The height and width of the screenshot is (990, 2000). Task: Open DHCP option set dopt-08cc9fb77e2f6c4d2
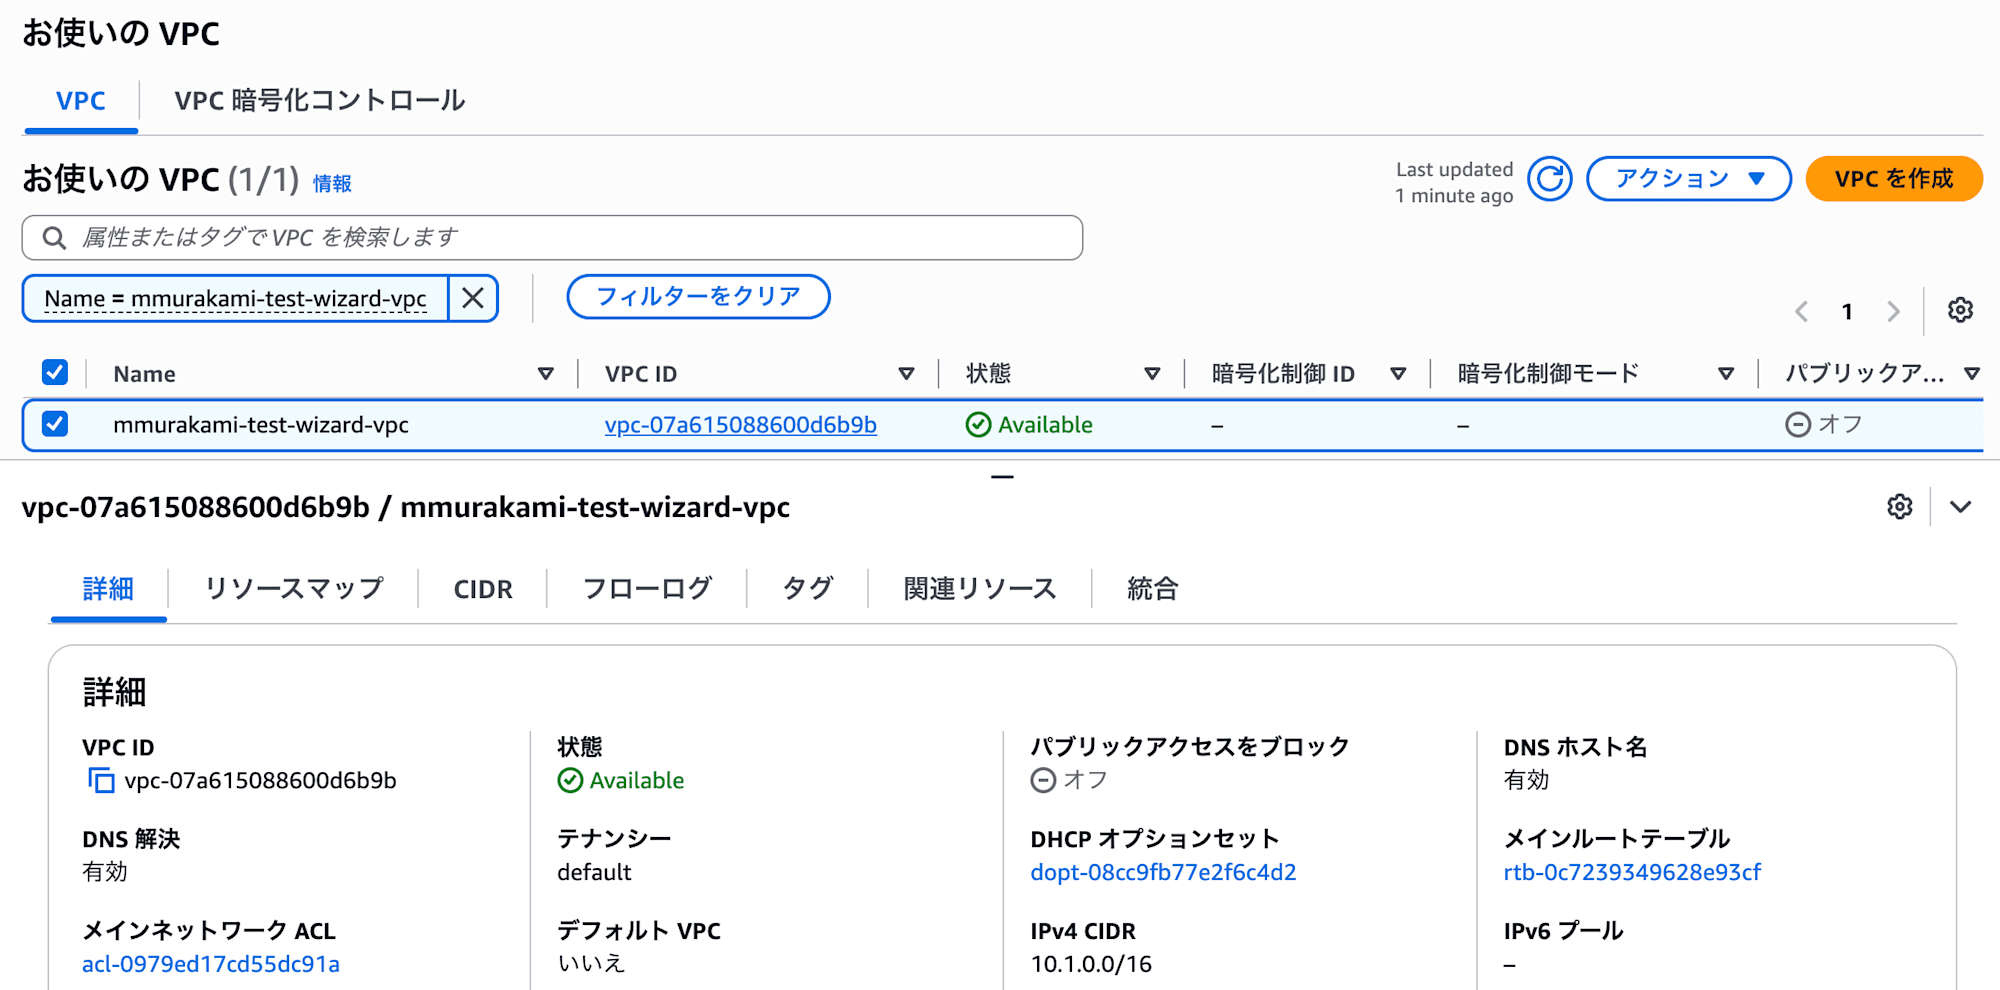tap(1163, 872)
